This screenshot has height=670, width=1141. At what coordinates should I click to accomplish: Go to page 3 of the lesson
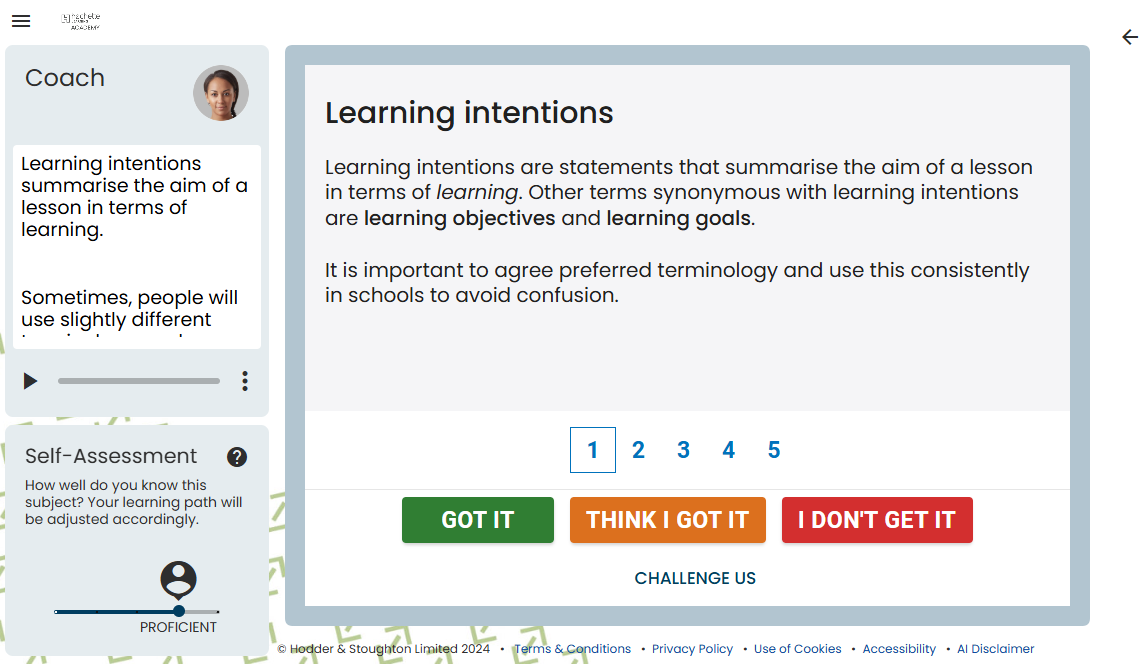pos(683,450)
